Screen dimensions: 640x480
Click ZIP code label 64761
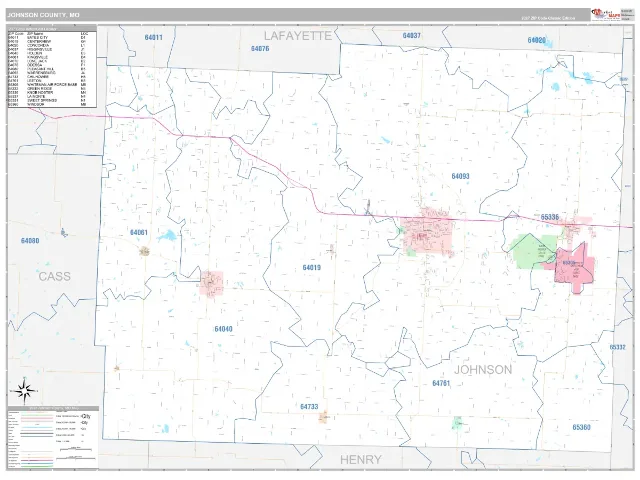pos(441,383)
